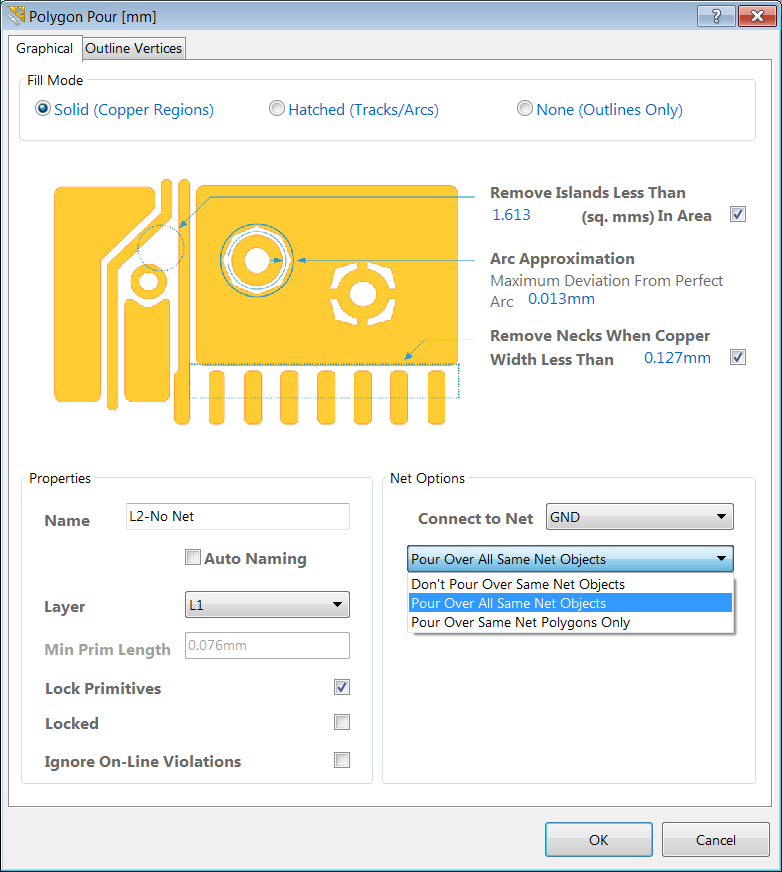The image size is (782, 872).
Task: Select Solid (Copper Regions) fill mode
Action: click(43, 109)
